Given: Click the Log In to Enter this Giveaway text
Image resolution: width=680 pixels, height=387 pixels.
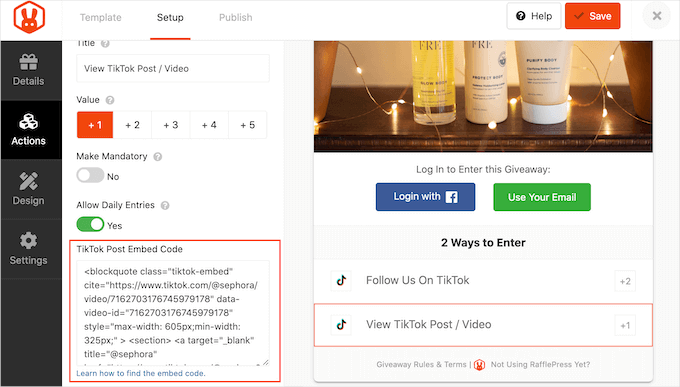Looking at the screenshot, I should pyautogui.click(x=483, y=169).
